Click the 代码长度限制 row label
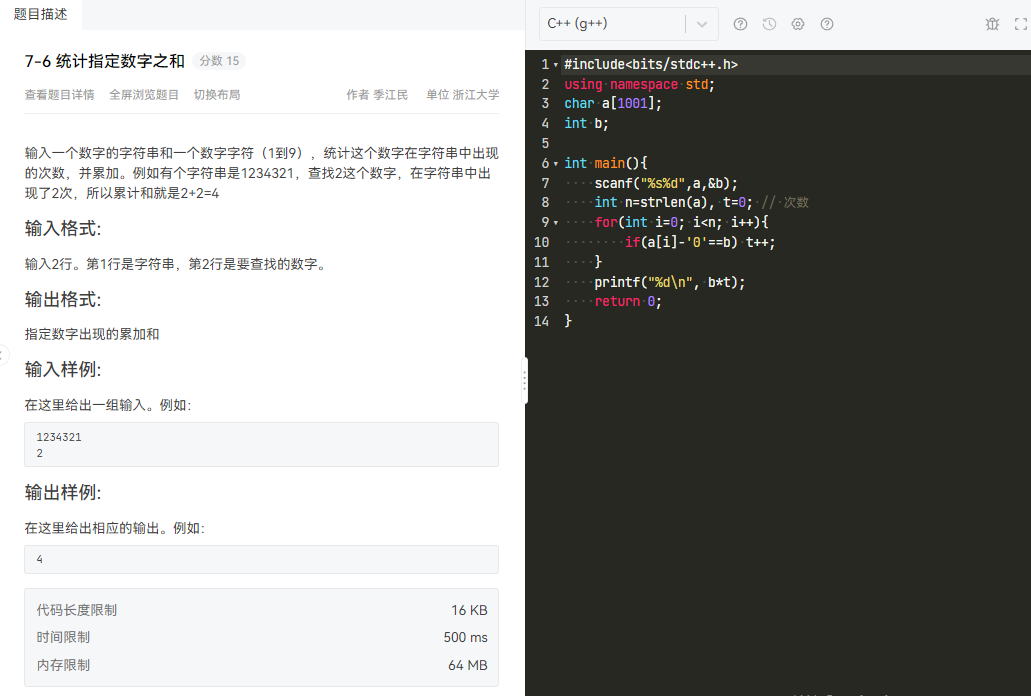This screenshot has width=1031, height=696. pos(77,611)
